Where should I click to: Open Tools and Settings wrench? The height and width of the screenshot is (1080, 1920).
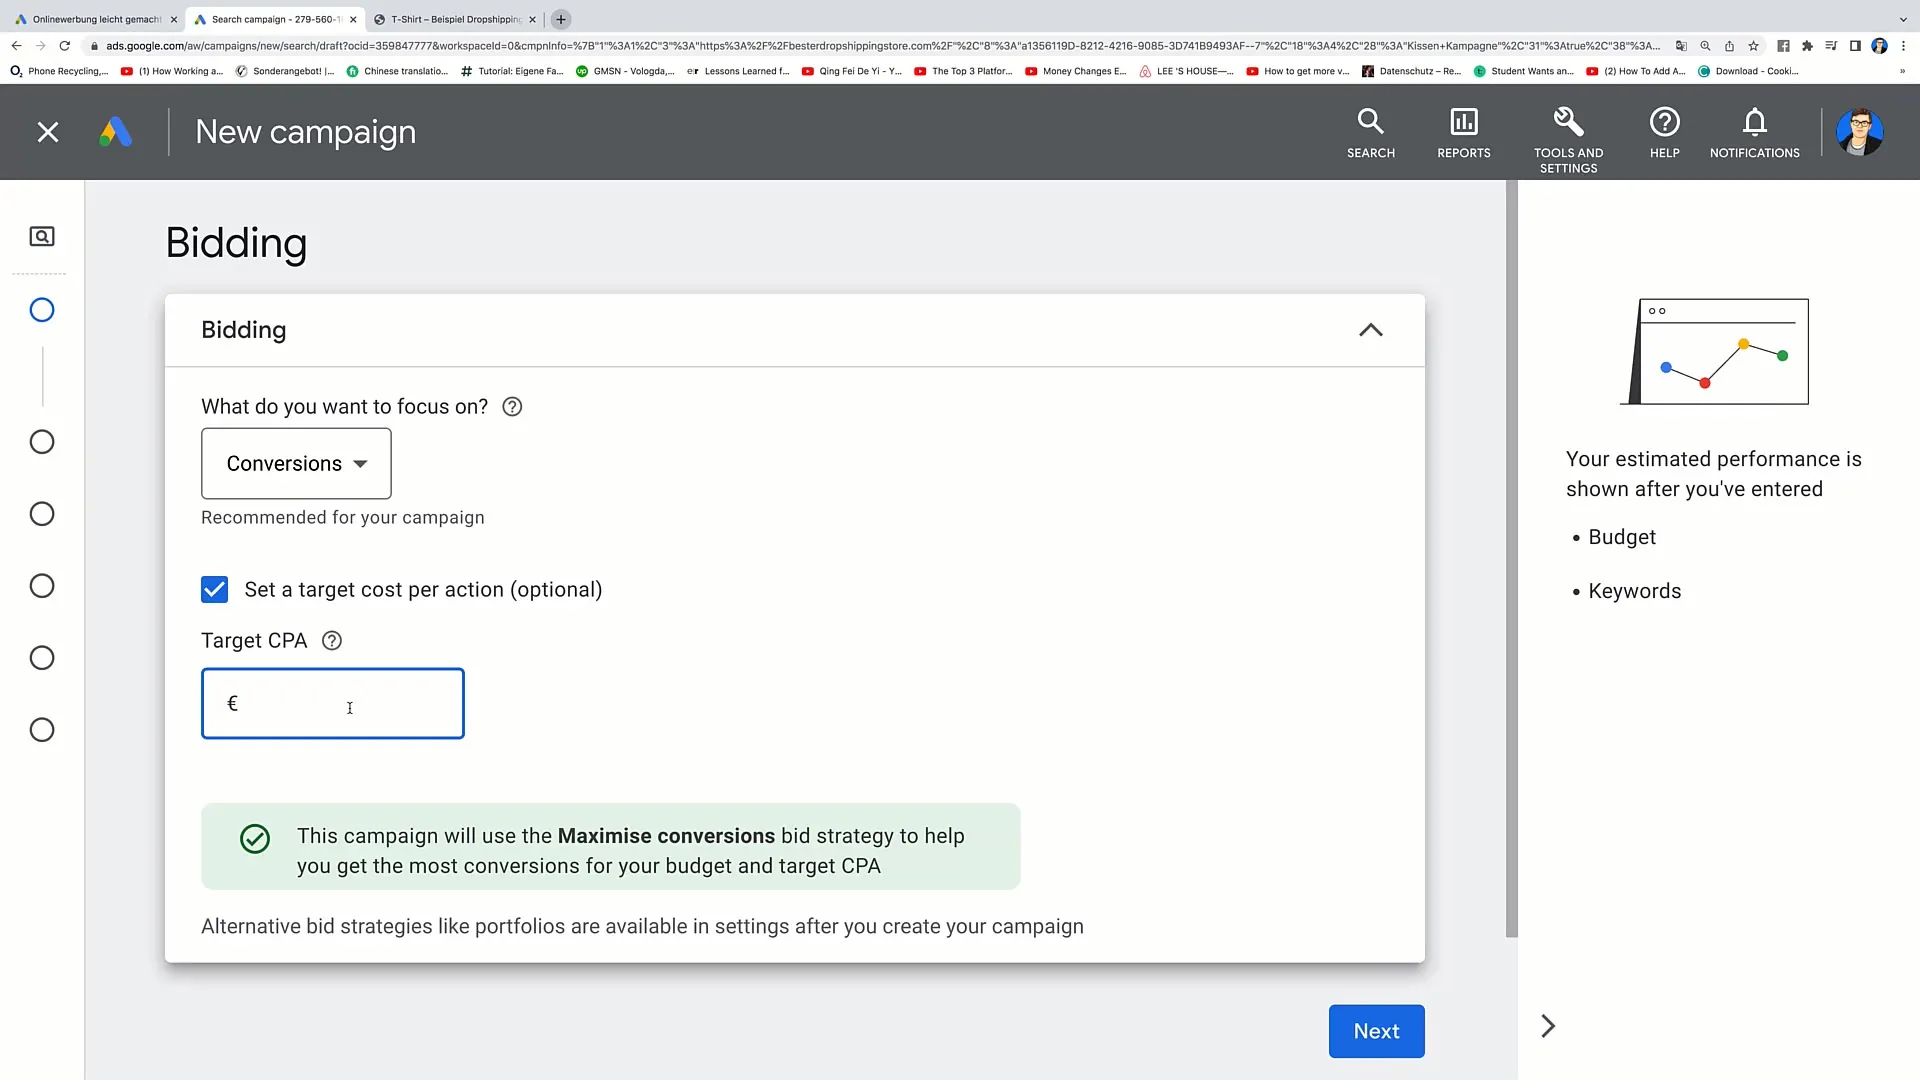(x=1568, y=140)
